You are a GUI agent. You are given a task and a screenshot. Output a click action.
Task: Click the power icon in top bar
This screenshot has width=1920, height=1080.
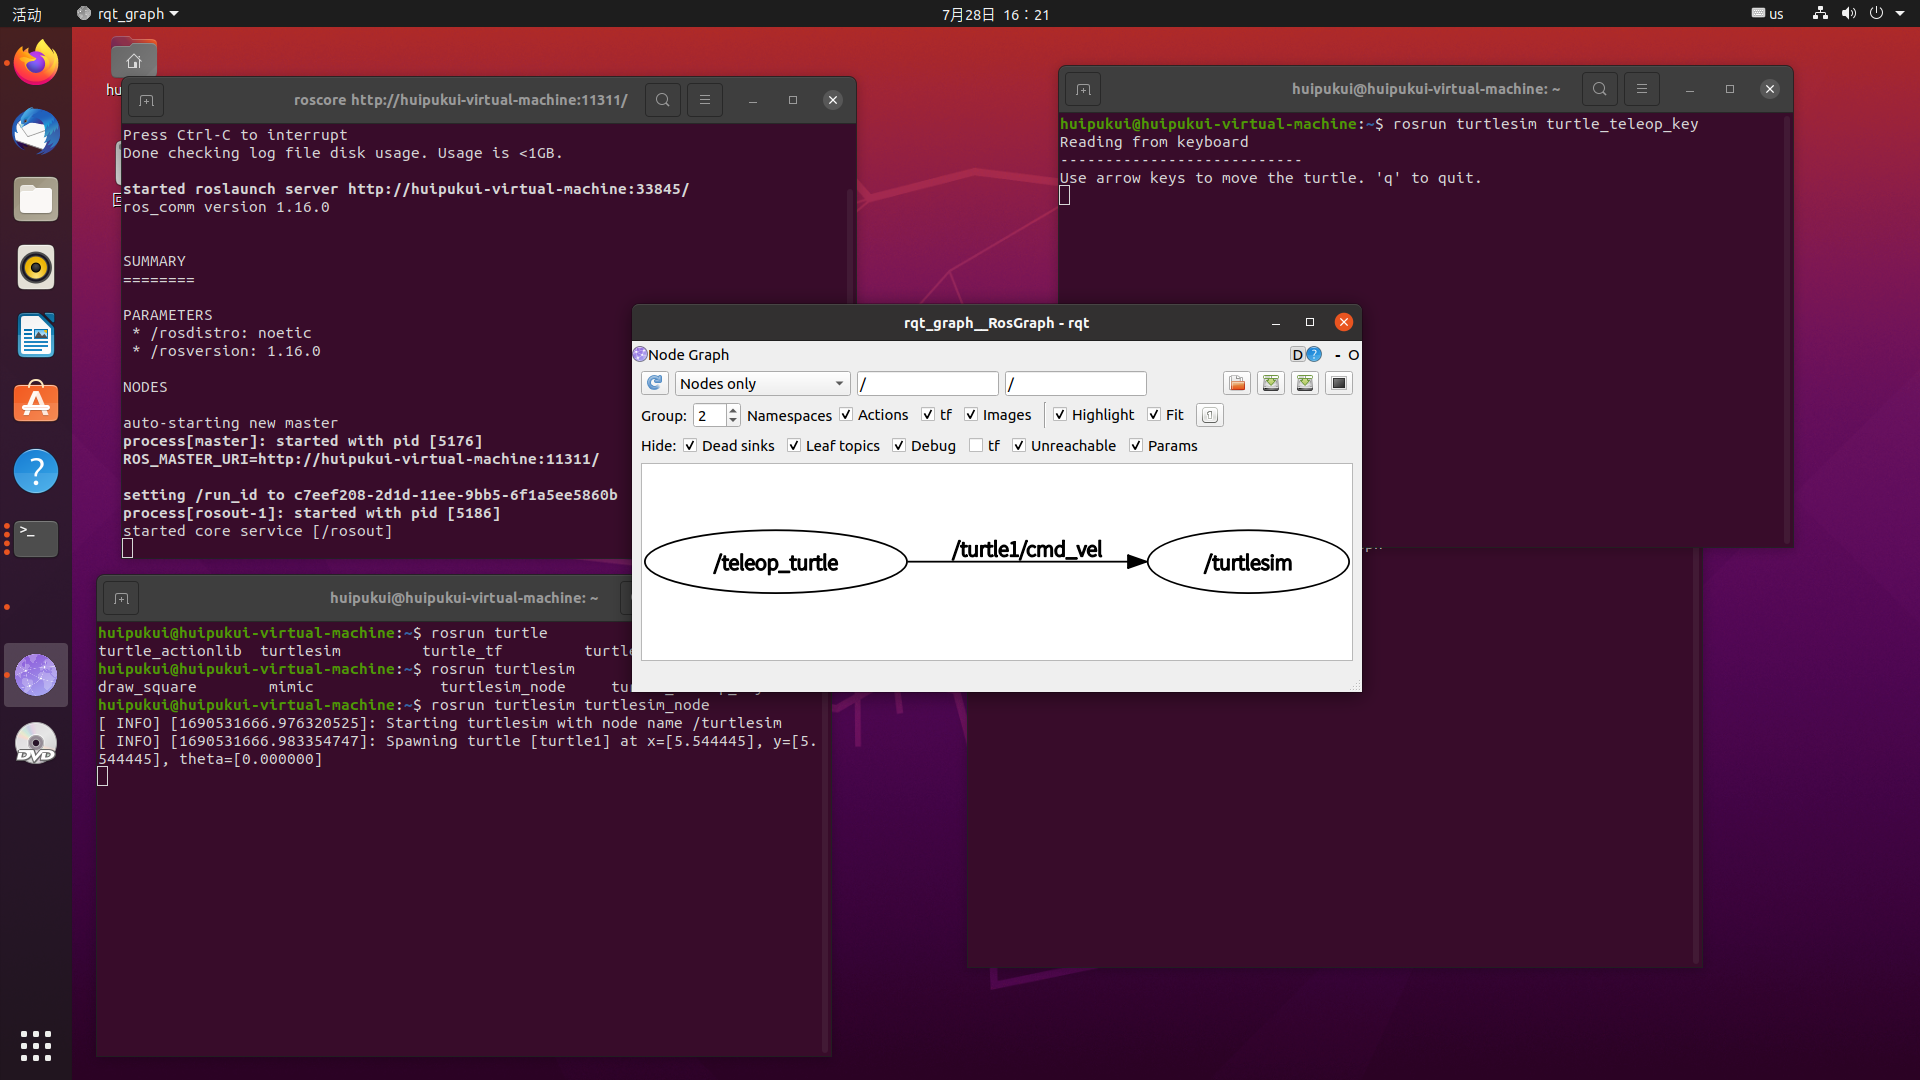click(1876, 14)
